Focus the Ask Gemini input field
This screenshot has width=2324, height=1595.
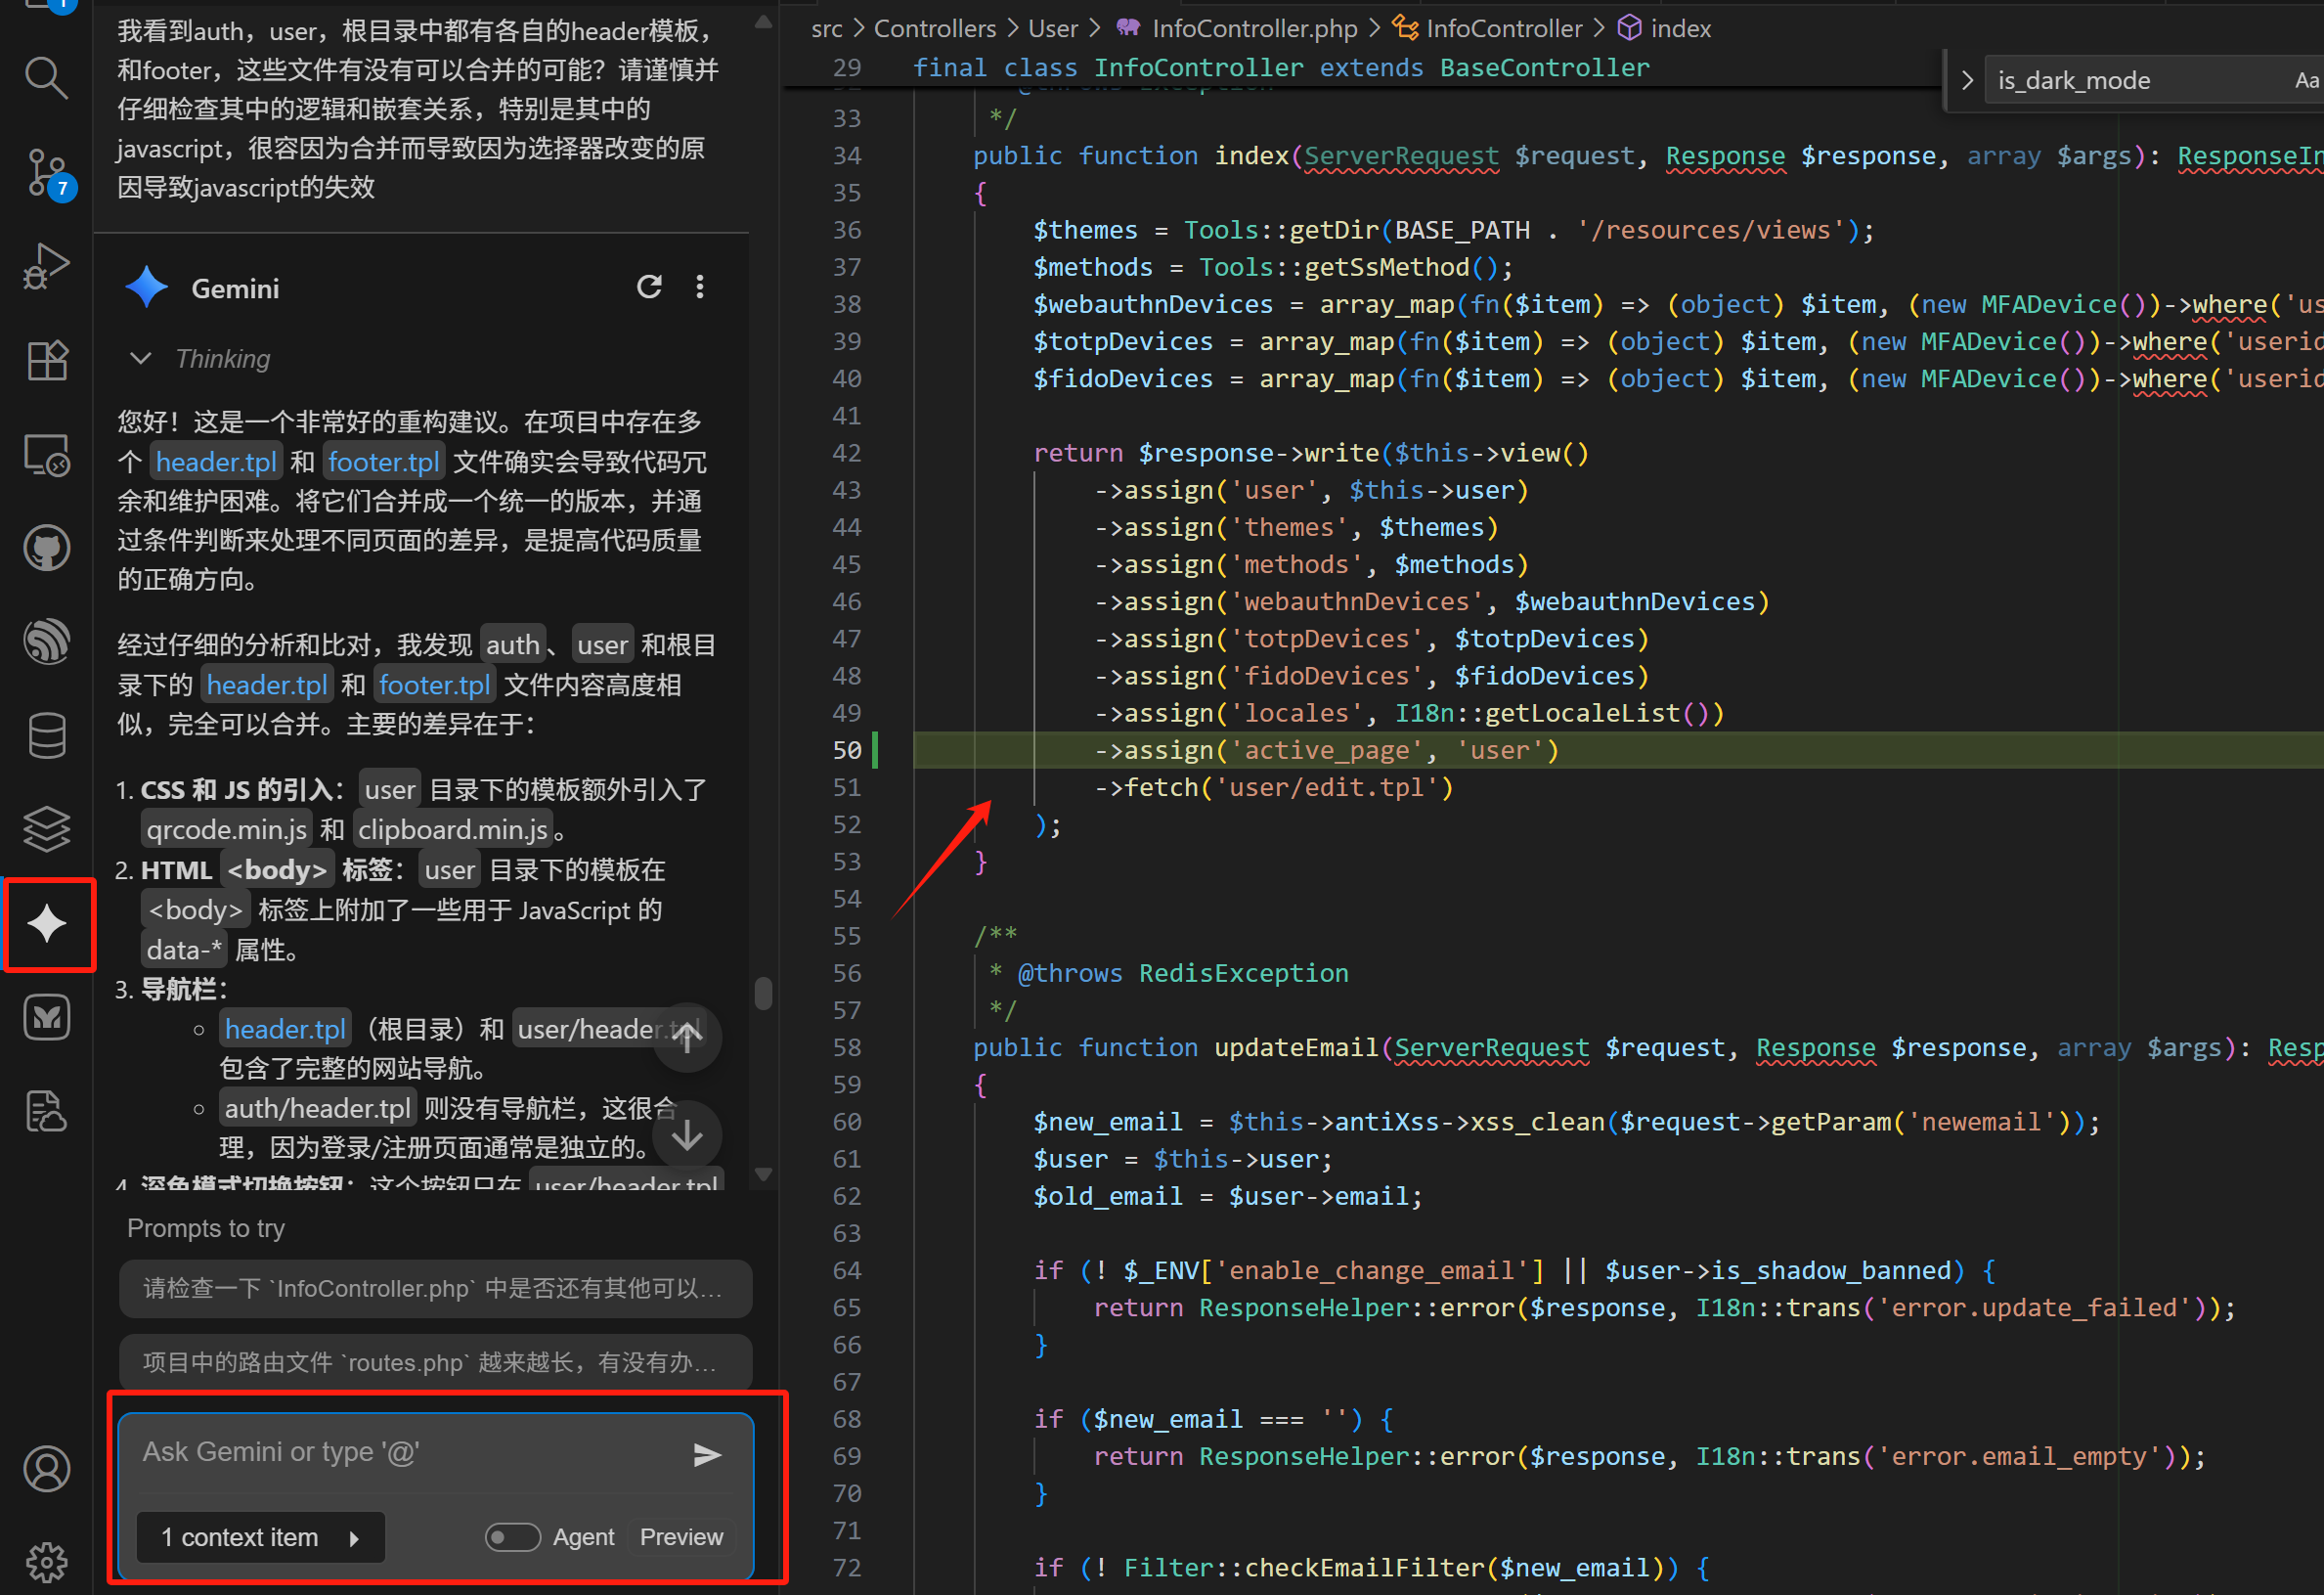pos(400,1452)
